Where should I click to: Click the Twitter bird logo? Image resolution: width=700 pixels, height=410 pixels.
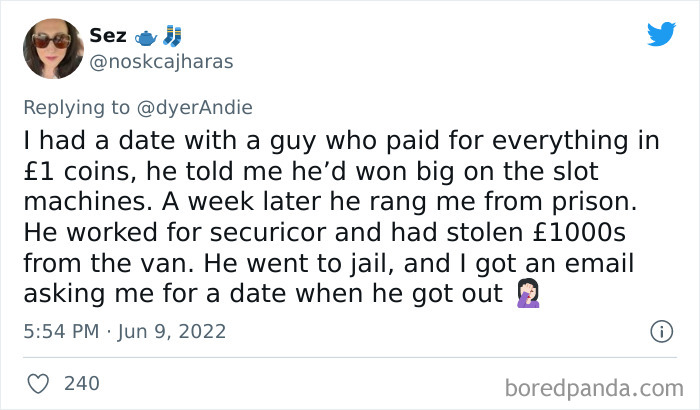pyautogui.click(x=661, y=33)
